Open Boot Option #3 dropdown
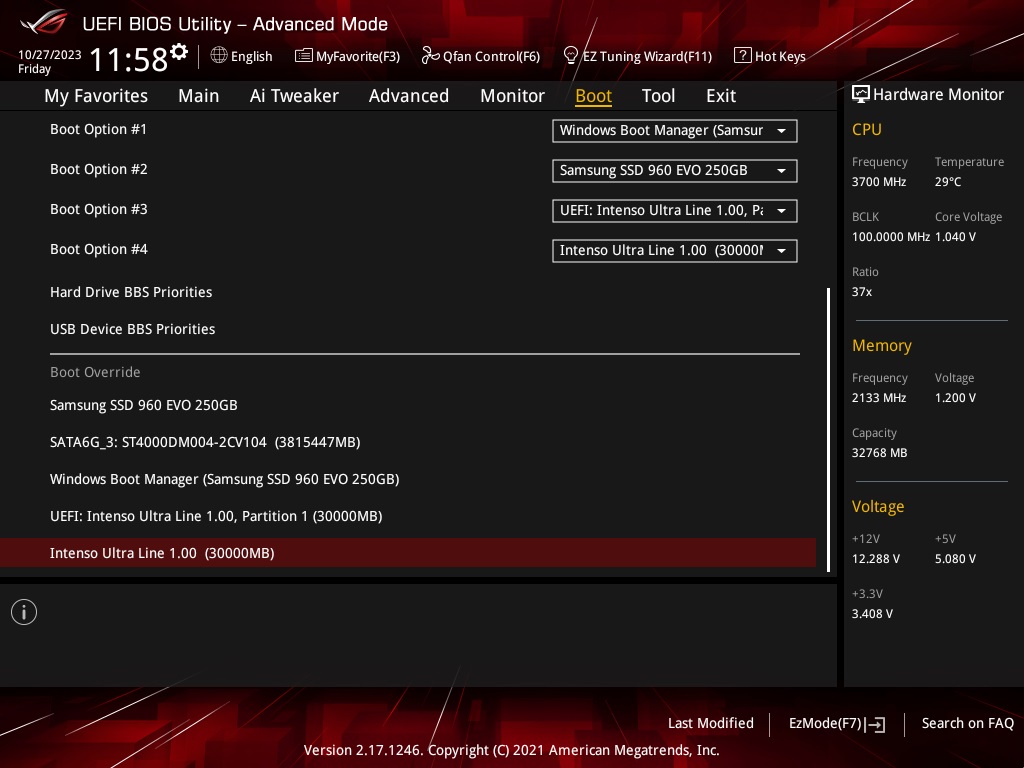 [x=675, y=210]
